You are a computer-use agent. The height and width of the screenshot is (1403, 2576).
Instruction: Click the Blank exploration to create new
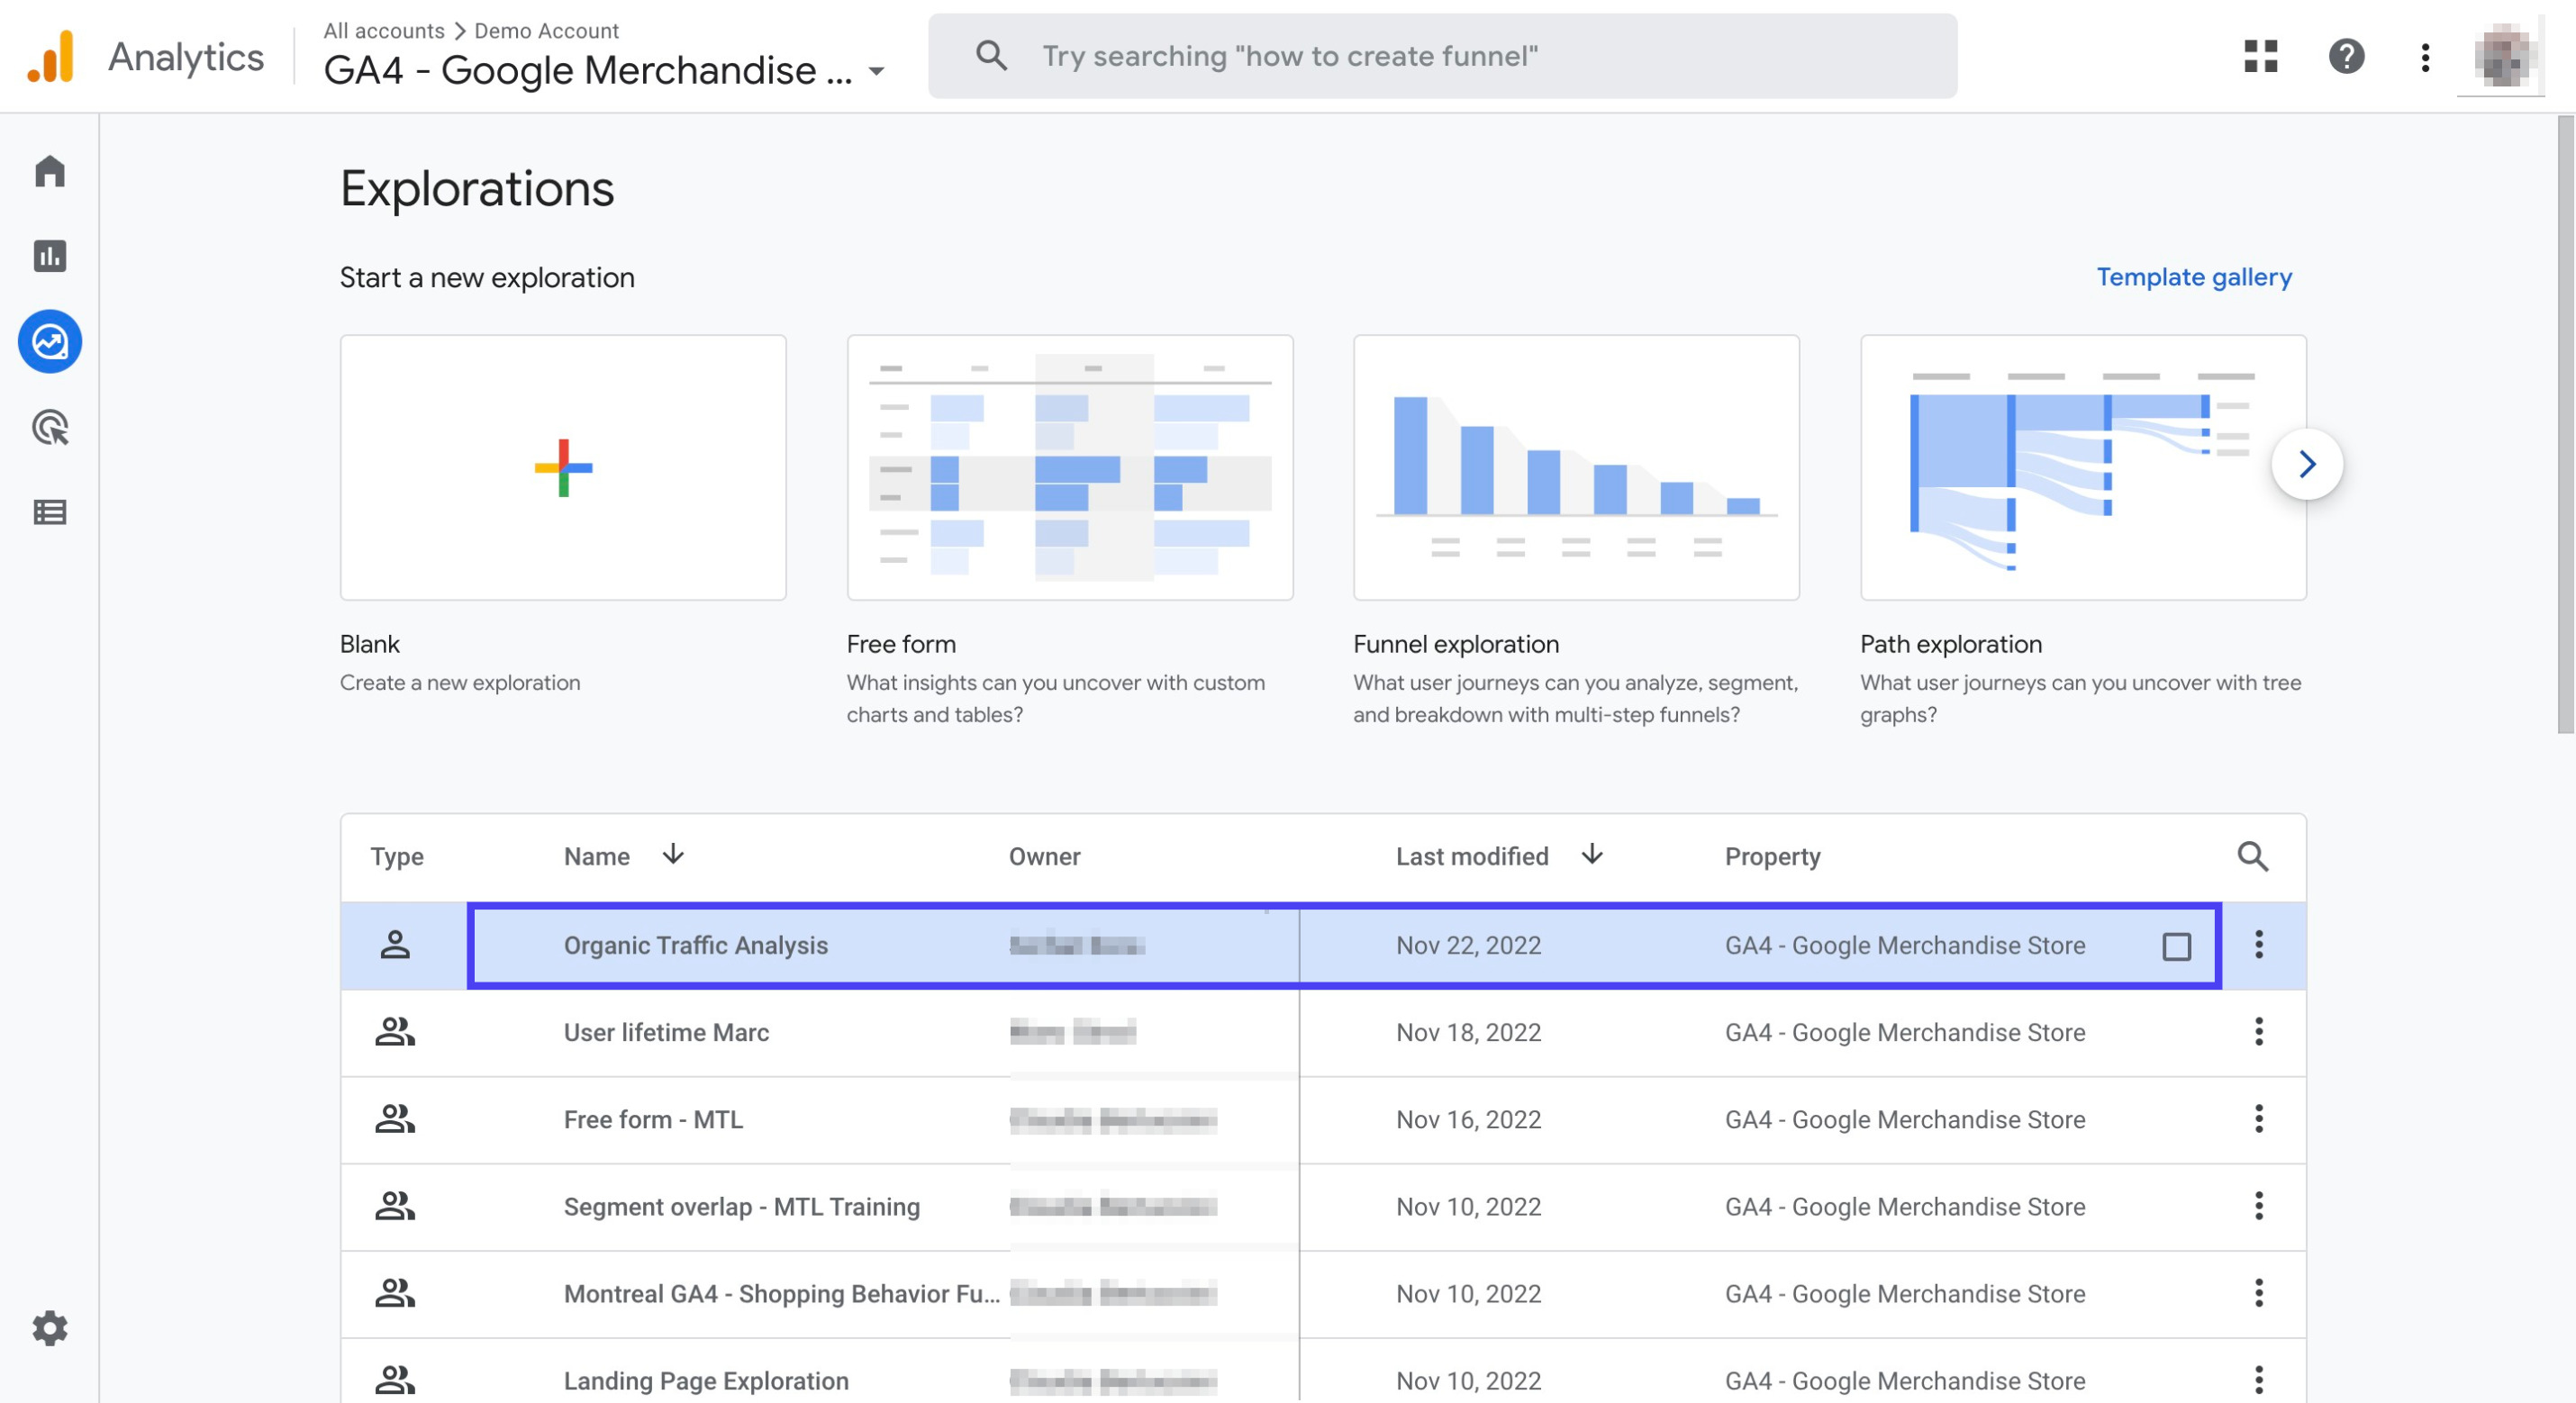(x=563, y=466)
